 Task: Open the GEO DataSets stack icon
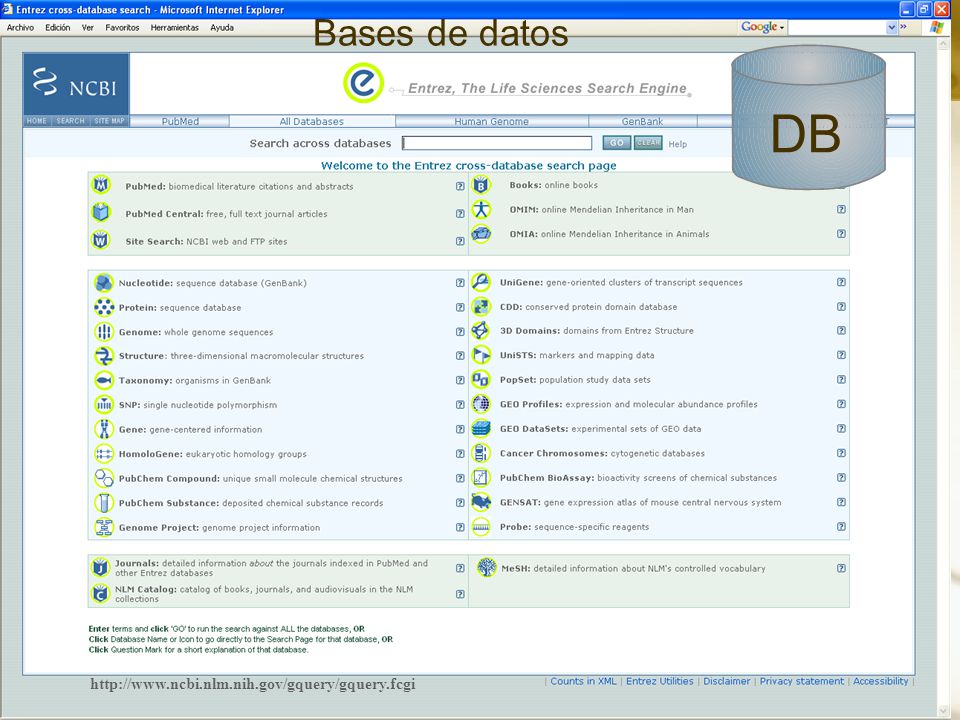point(481,429)
